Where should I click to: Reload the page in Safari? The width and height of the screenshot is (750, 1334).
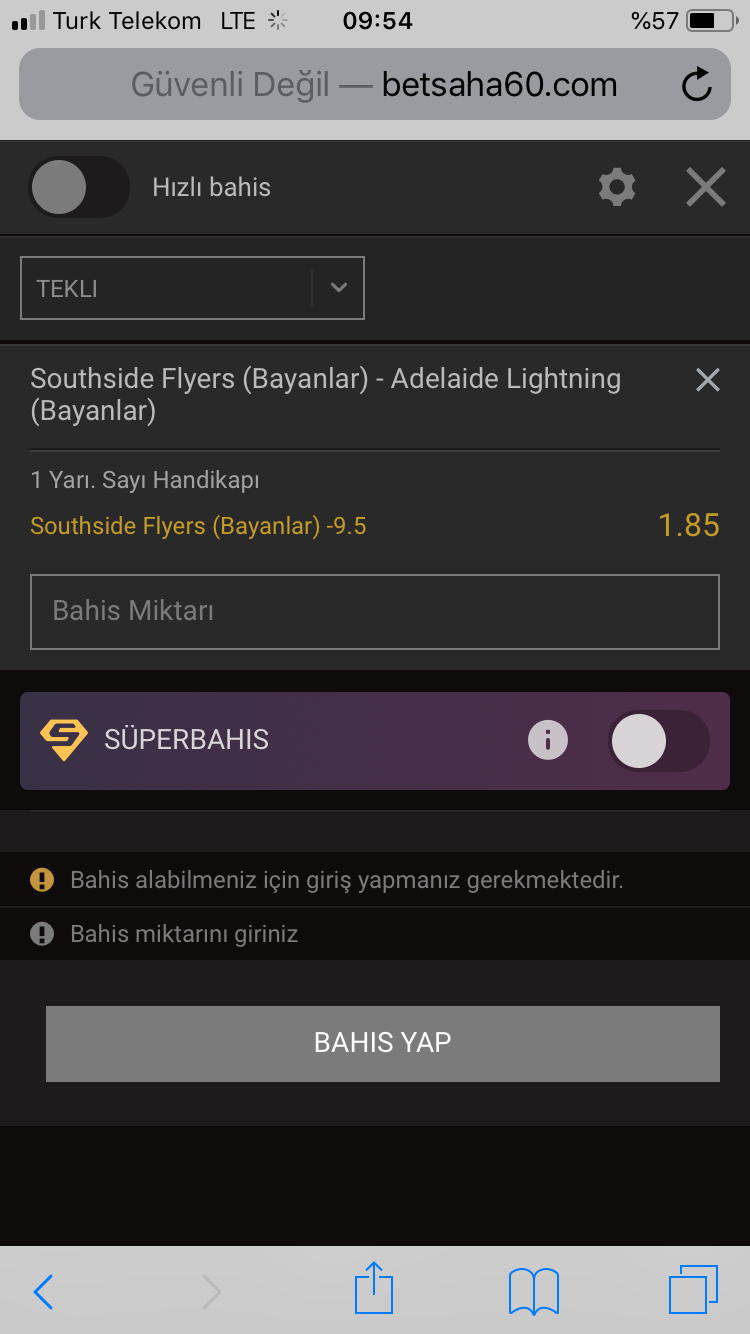pyautogui.click(x=697, y=85)
